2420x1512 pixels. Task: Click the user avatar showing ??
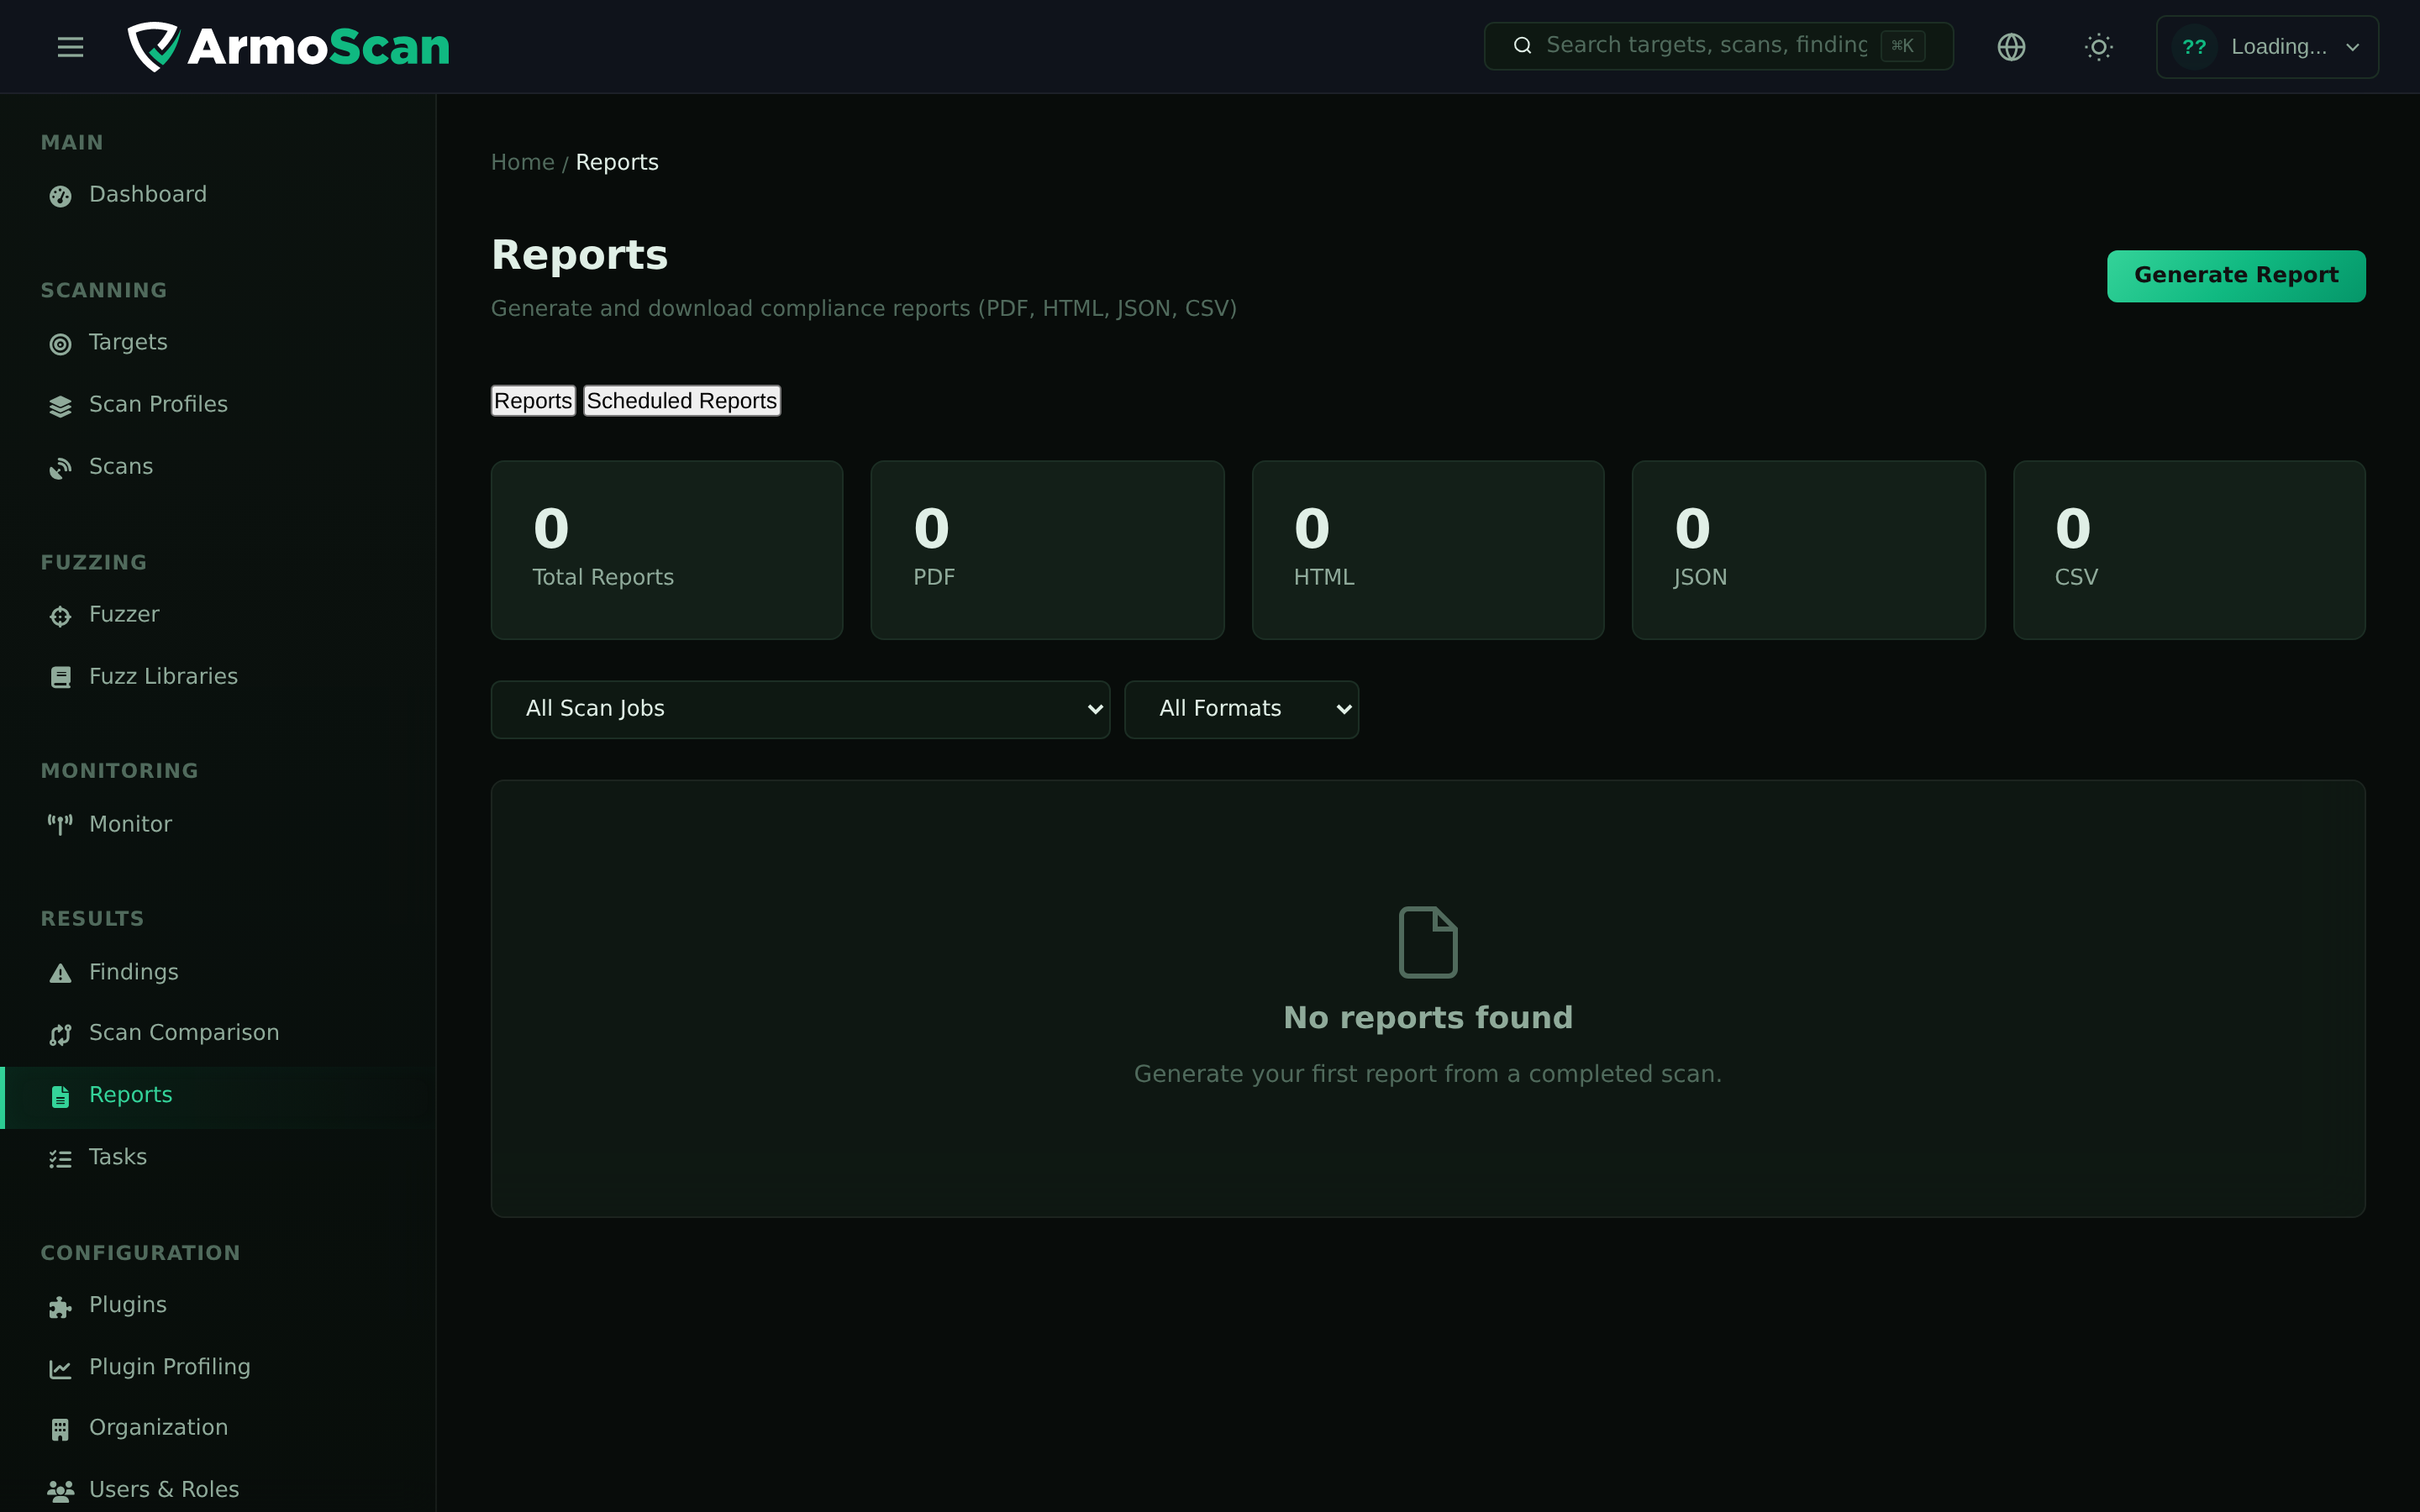[x=2194, y=46]
